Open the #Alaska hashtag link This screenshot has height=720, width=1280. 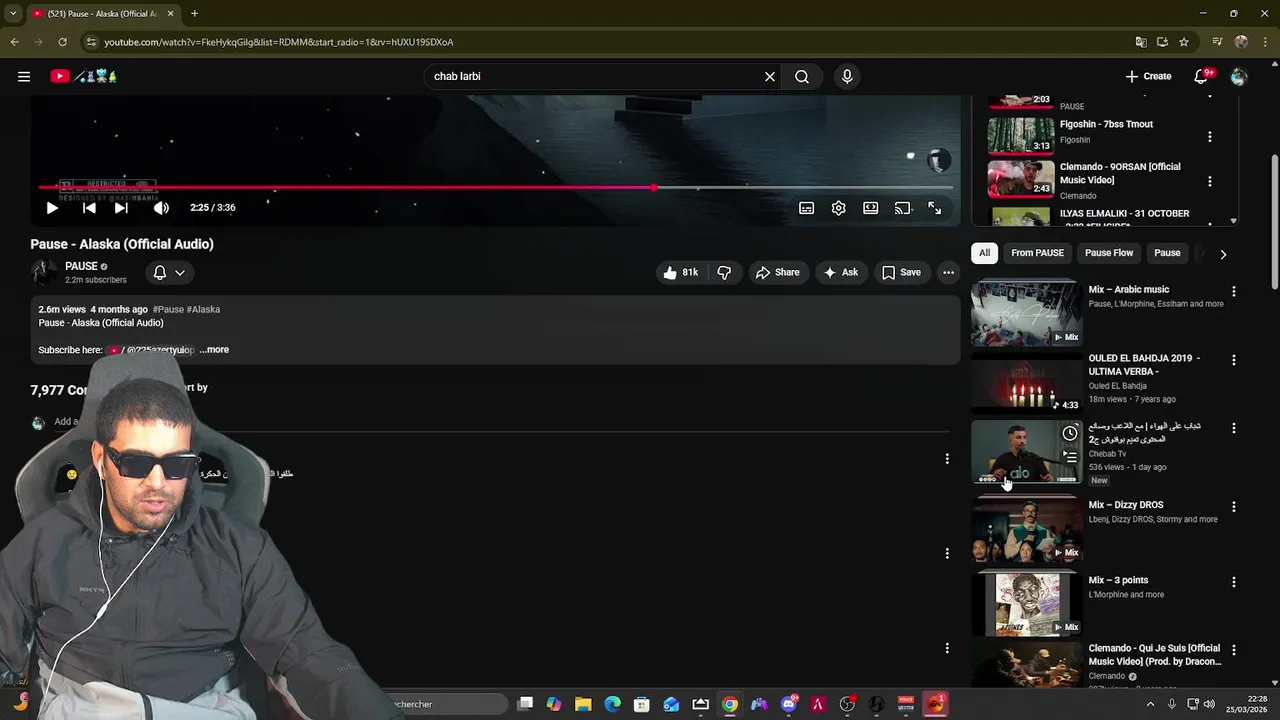click(203, 309)
